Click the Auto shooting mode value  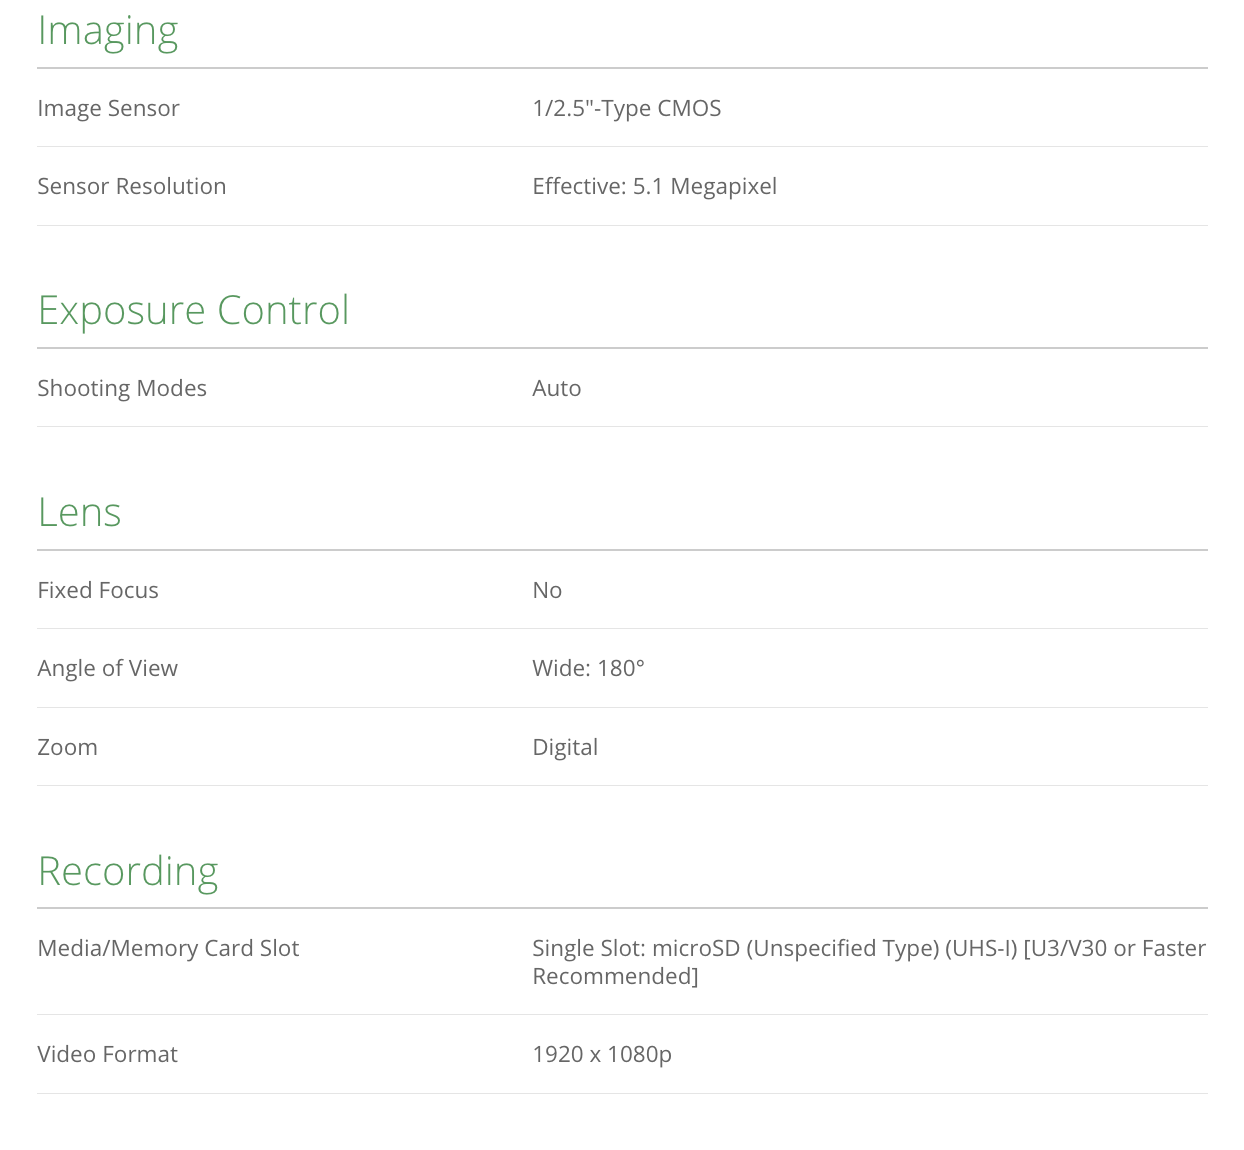[x=556, y=388]
